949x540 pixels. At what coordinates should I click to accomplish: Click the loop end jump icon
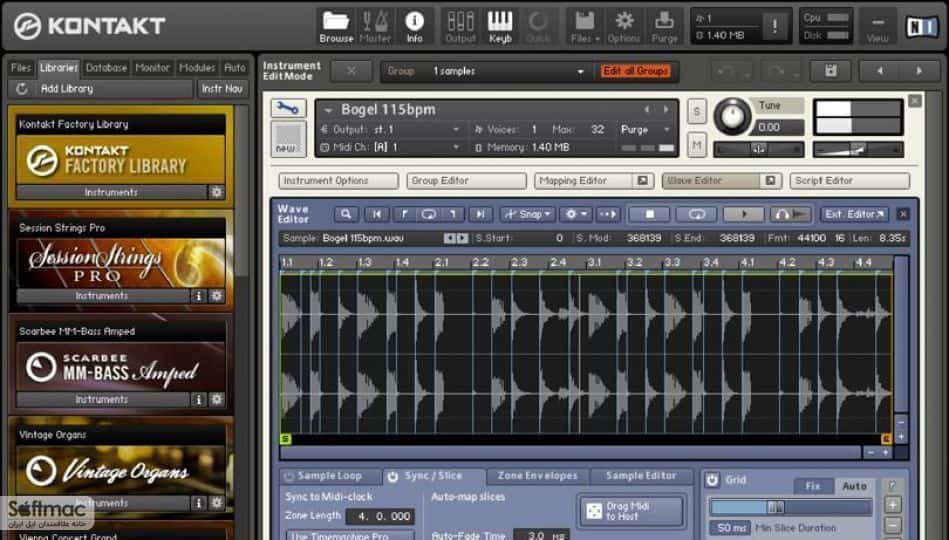(x=453, y=214)
